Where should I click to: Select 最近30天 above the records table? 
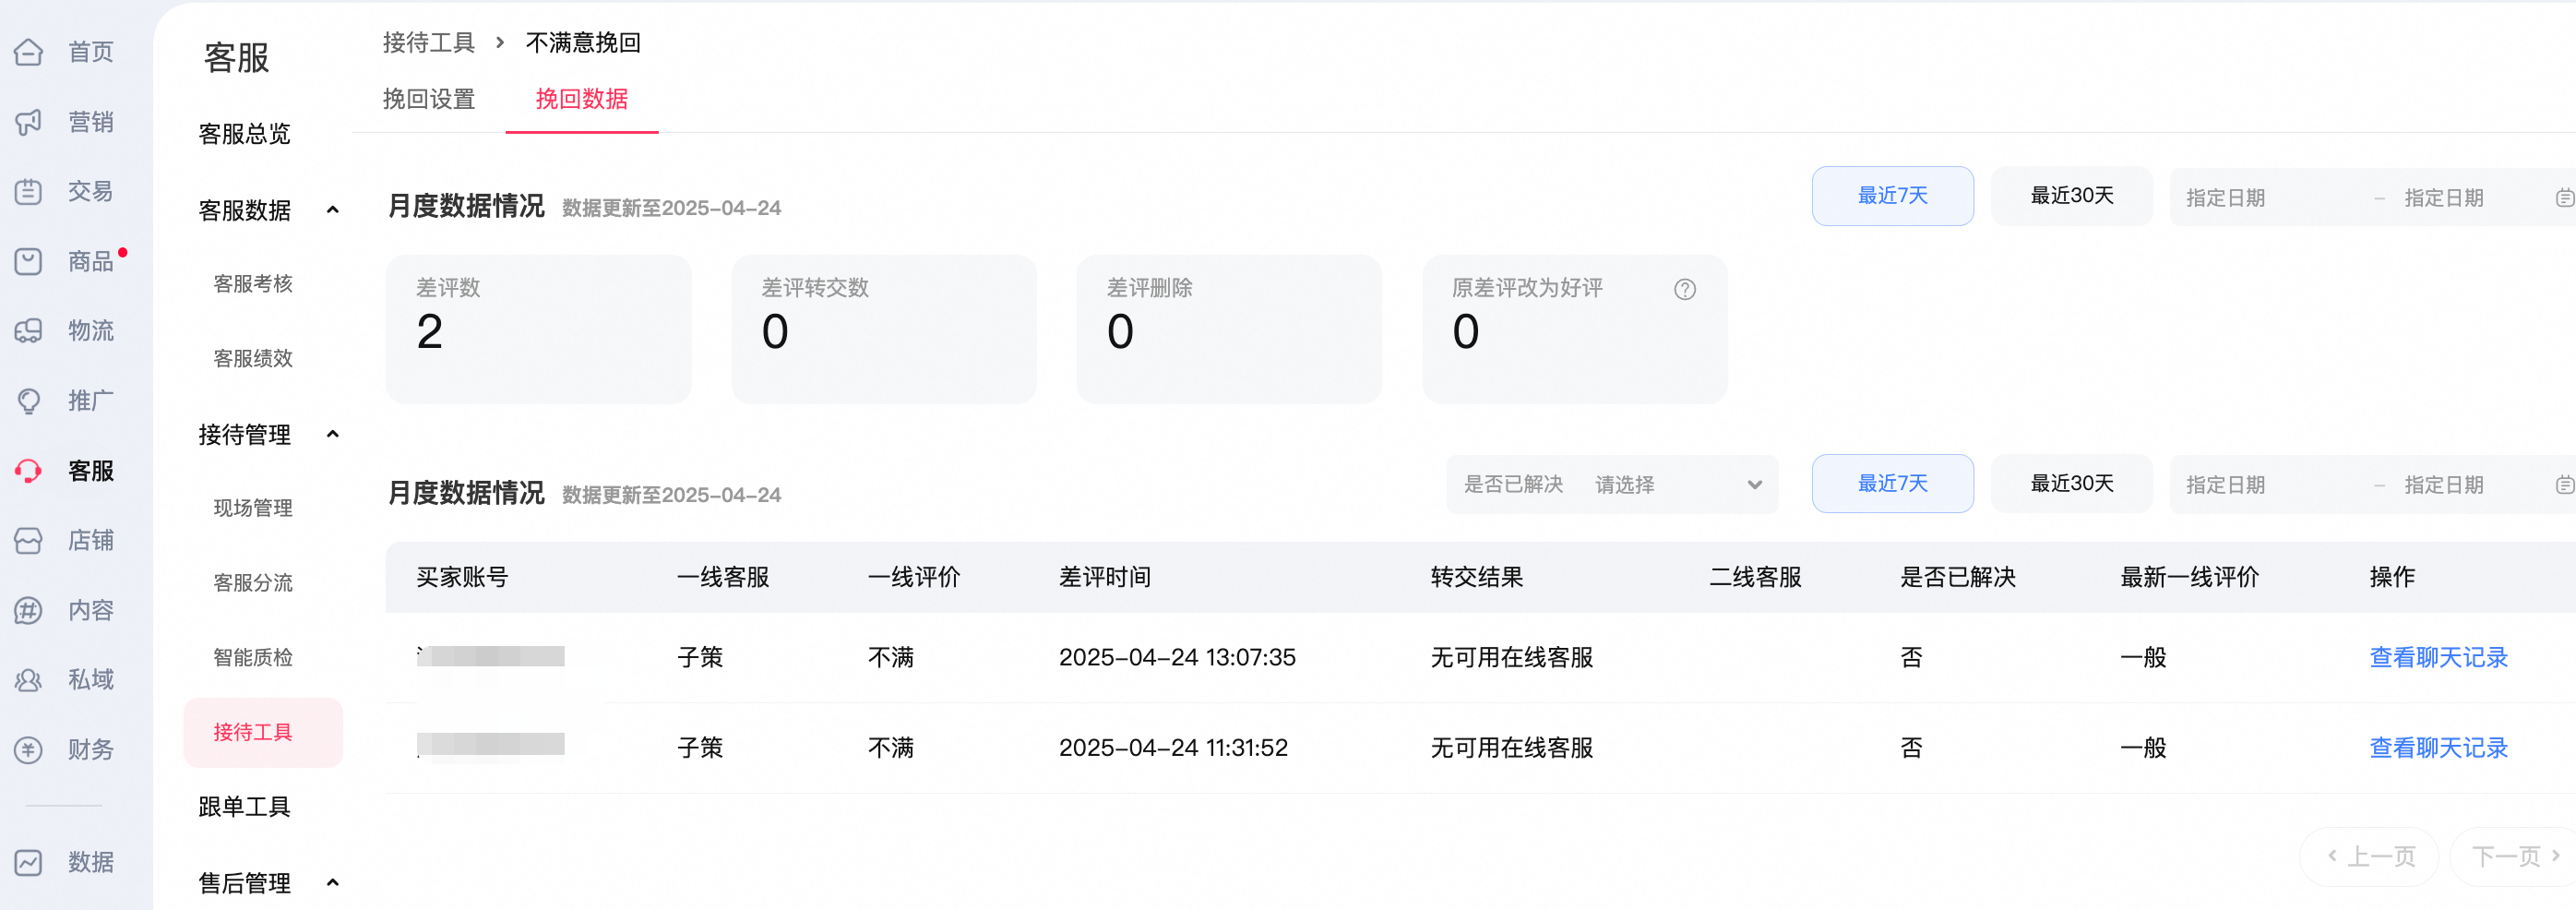tap(2071, 484)
